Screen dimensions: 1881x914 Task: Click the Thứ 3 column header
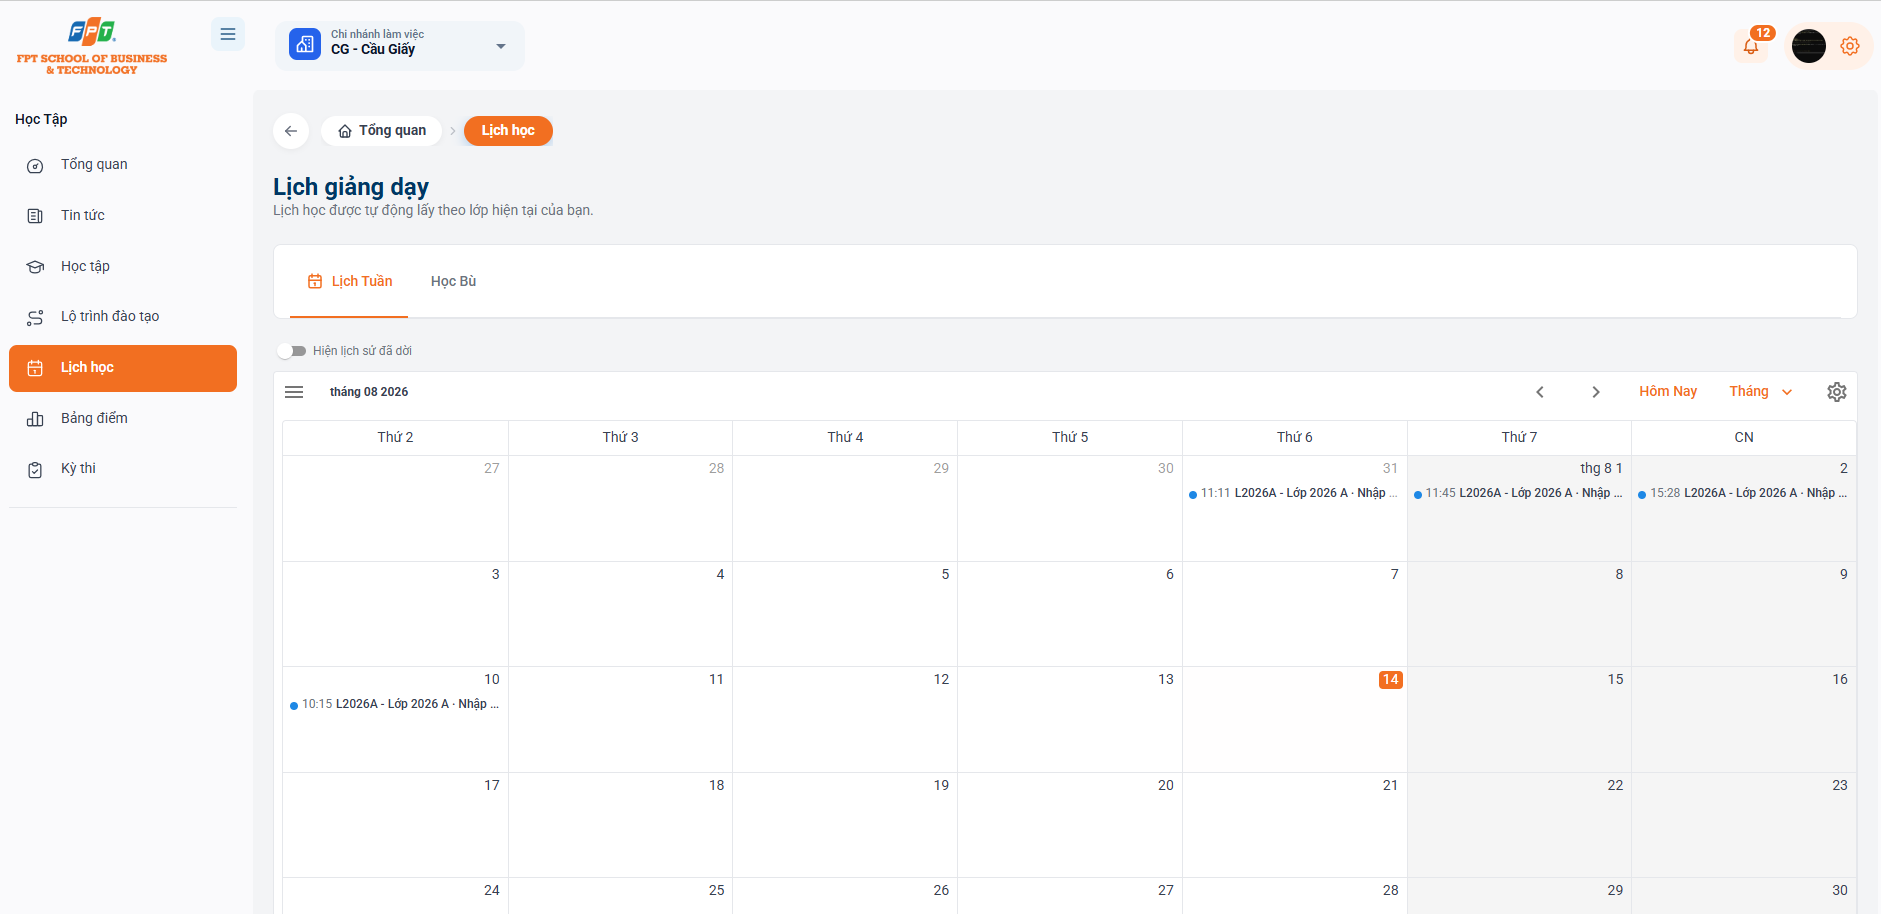[x=620, y=437]
